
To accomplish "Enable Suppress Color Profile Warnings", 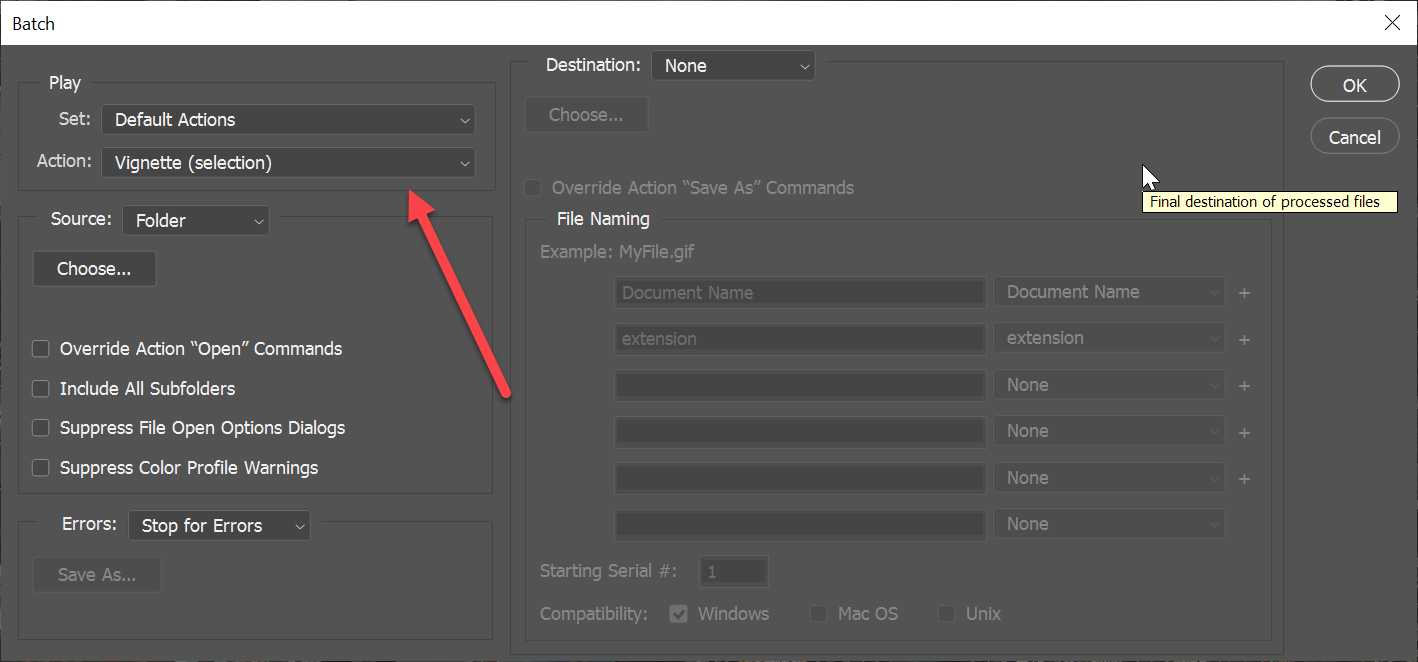I will pos(41,468).
